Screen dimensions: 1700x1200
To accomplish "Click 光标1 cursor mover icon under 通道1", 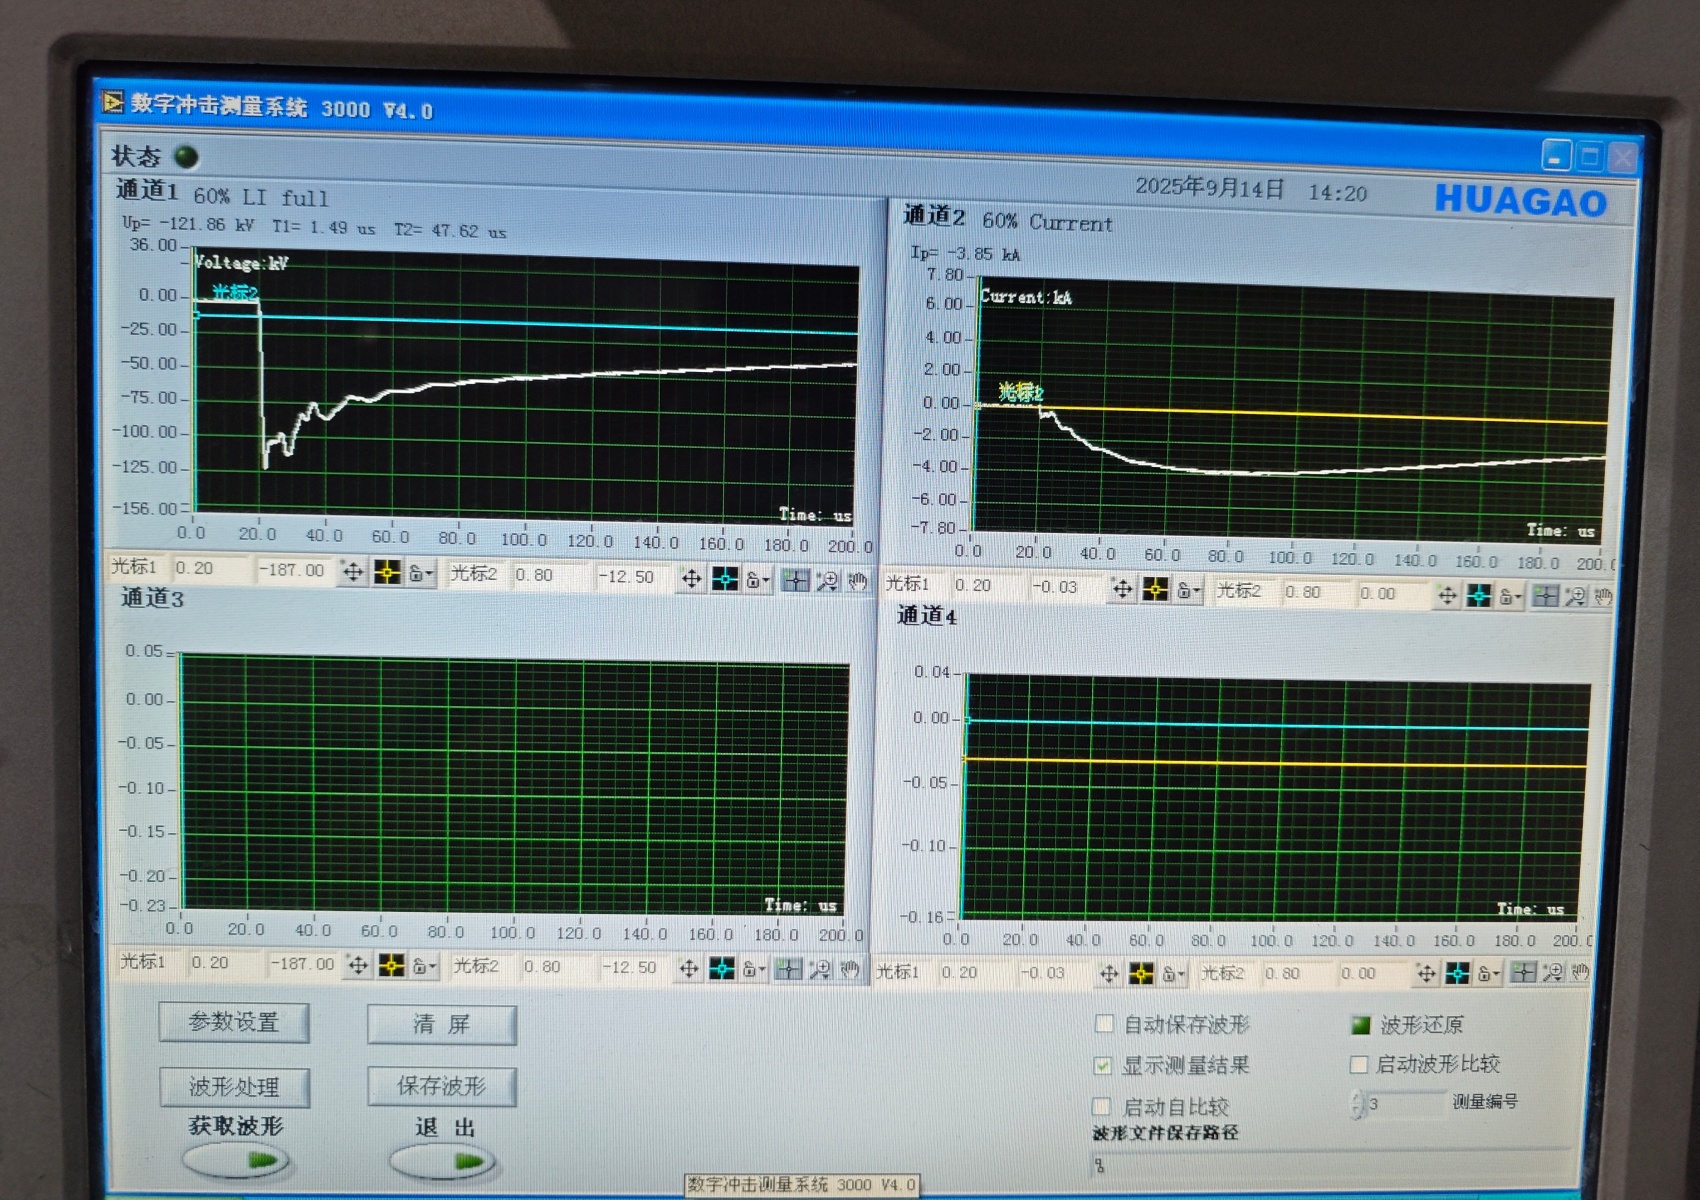I will tap(353, 572).
